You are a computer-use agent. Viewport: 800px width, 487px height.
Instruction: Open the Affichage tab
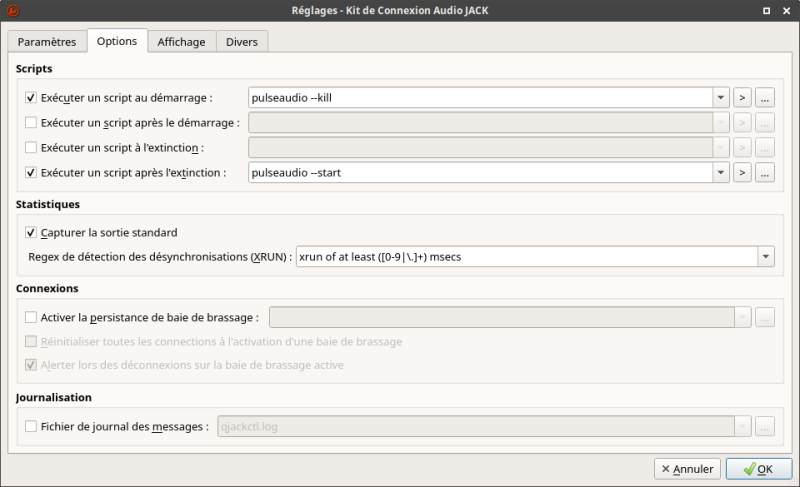181,42
